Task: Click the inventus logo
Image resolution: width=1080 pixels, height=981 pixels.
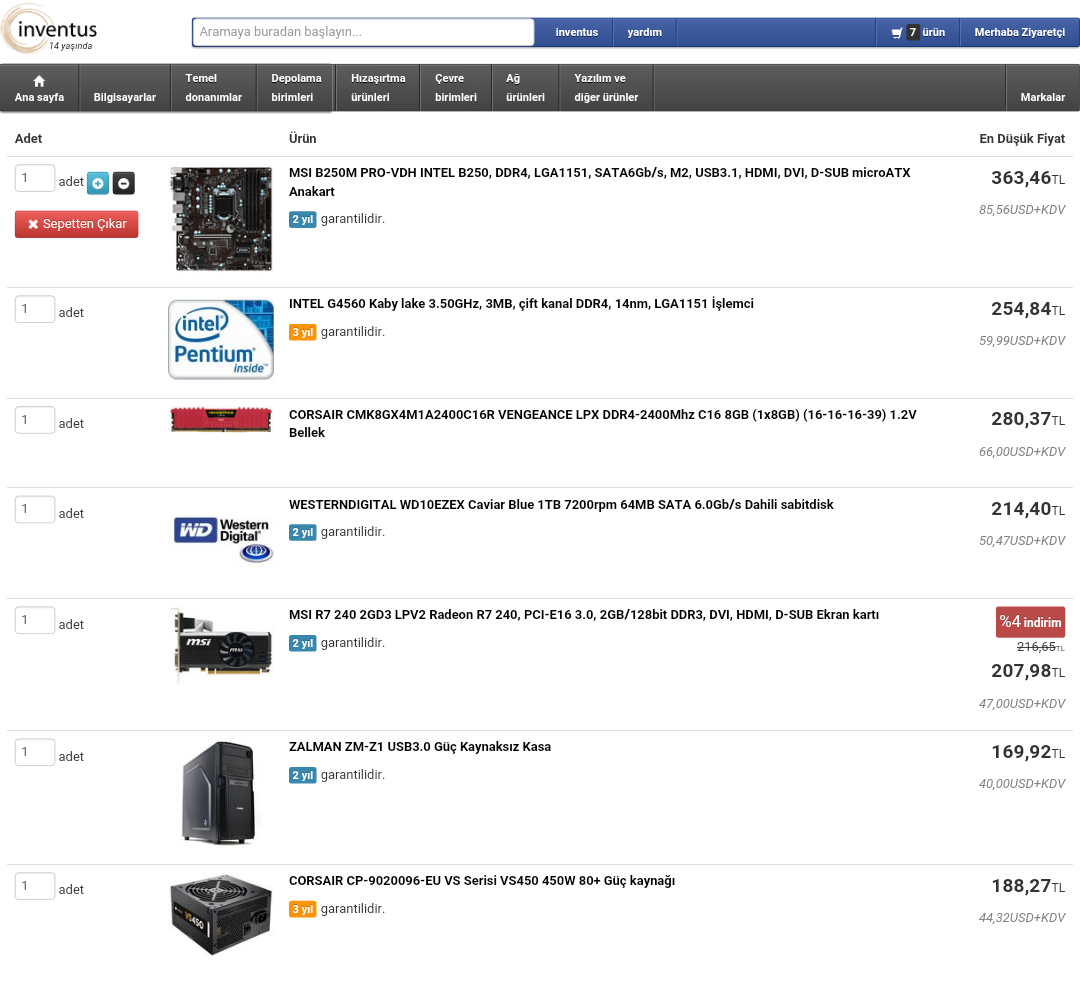Action: tap(50, 30)
